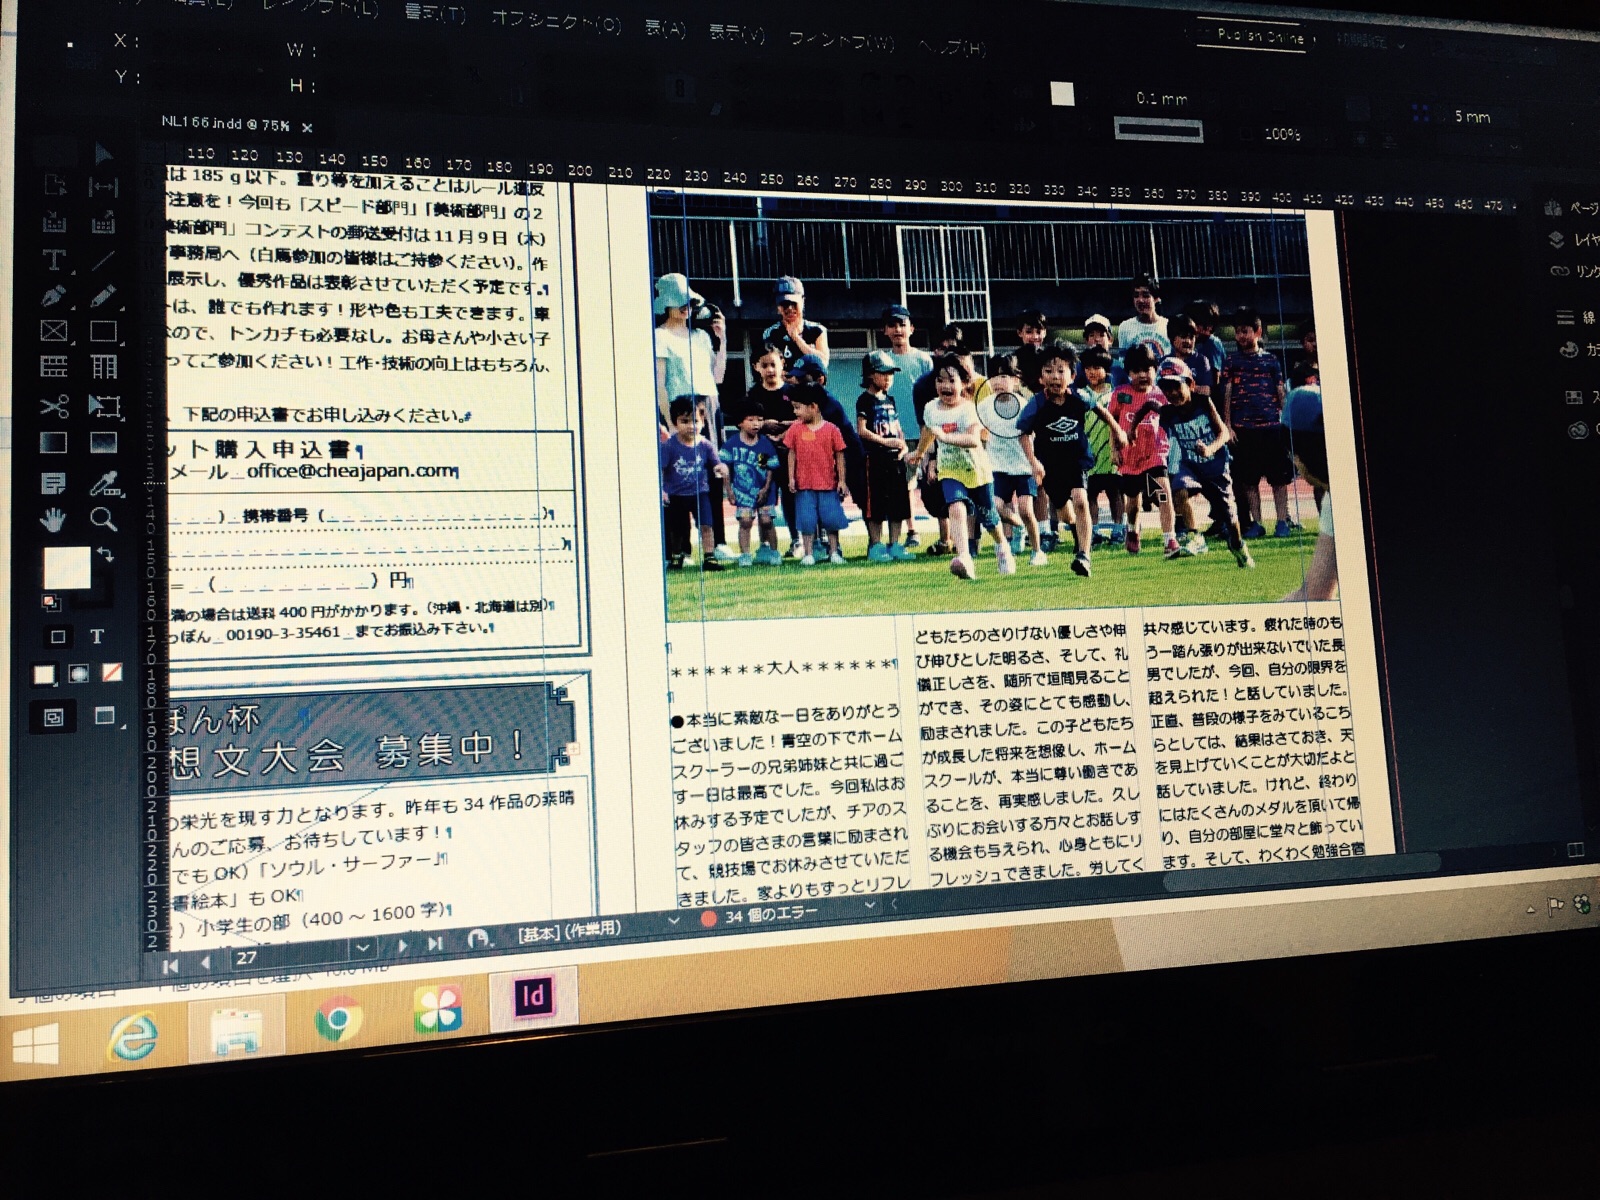The width and height of the screenshot is (1600, 1200).
Task: Select the Free Transform tool
Action: pos(104,406)
